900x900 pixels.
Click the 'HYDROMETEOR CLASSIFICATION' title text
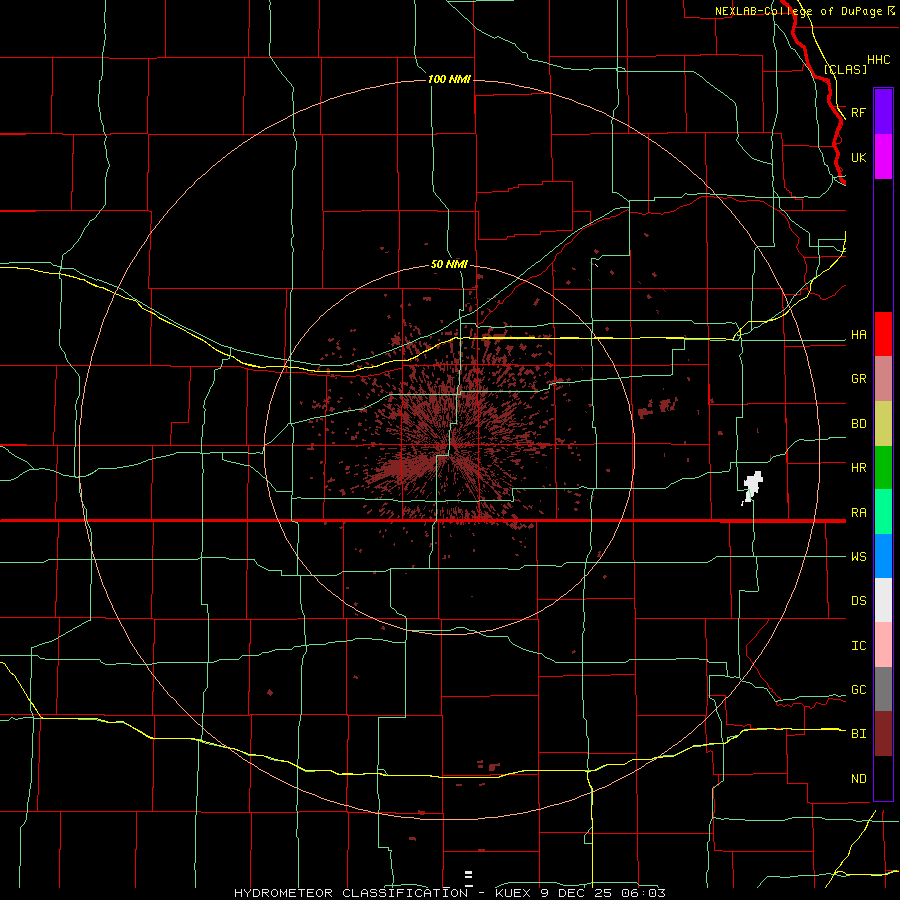coord(351,893)
